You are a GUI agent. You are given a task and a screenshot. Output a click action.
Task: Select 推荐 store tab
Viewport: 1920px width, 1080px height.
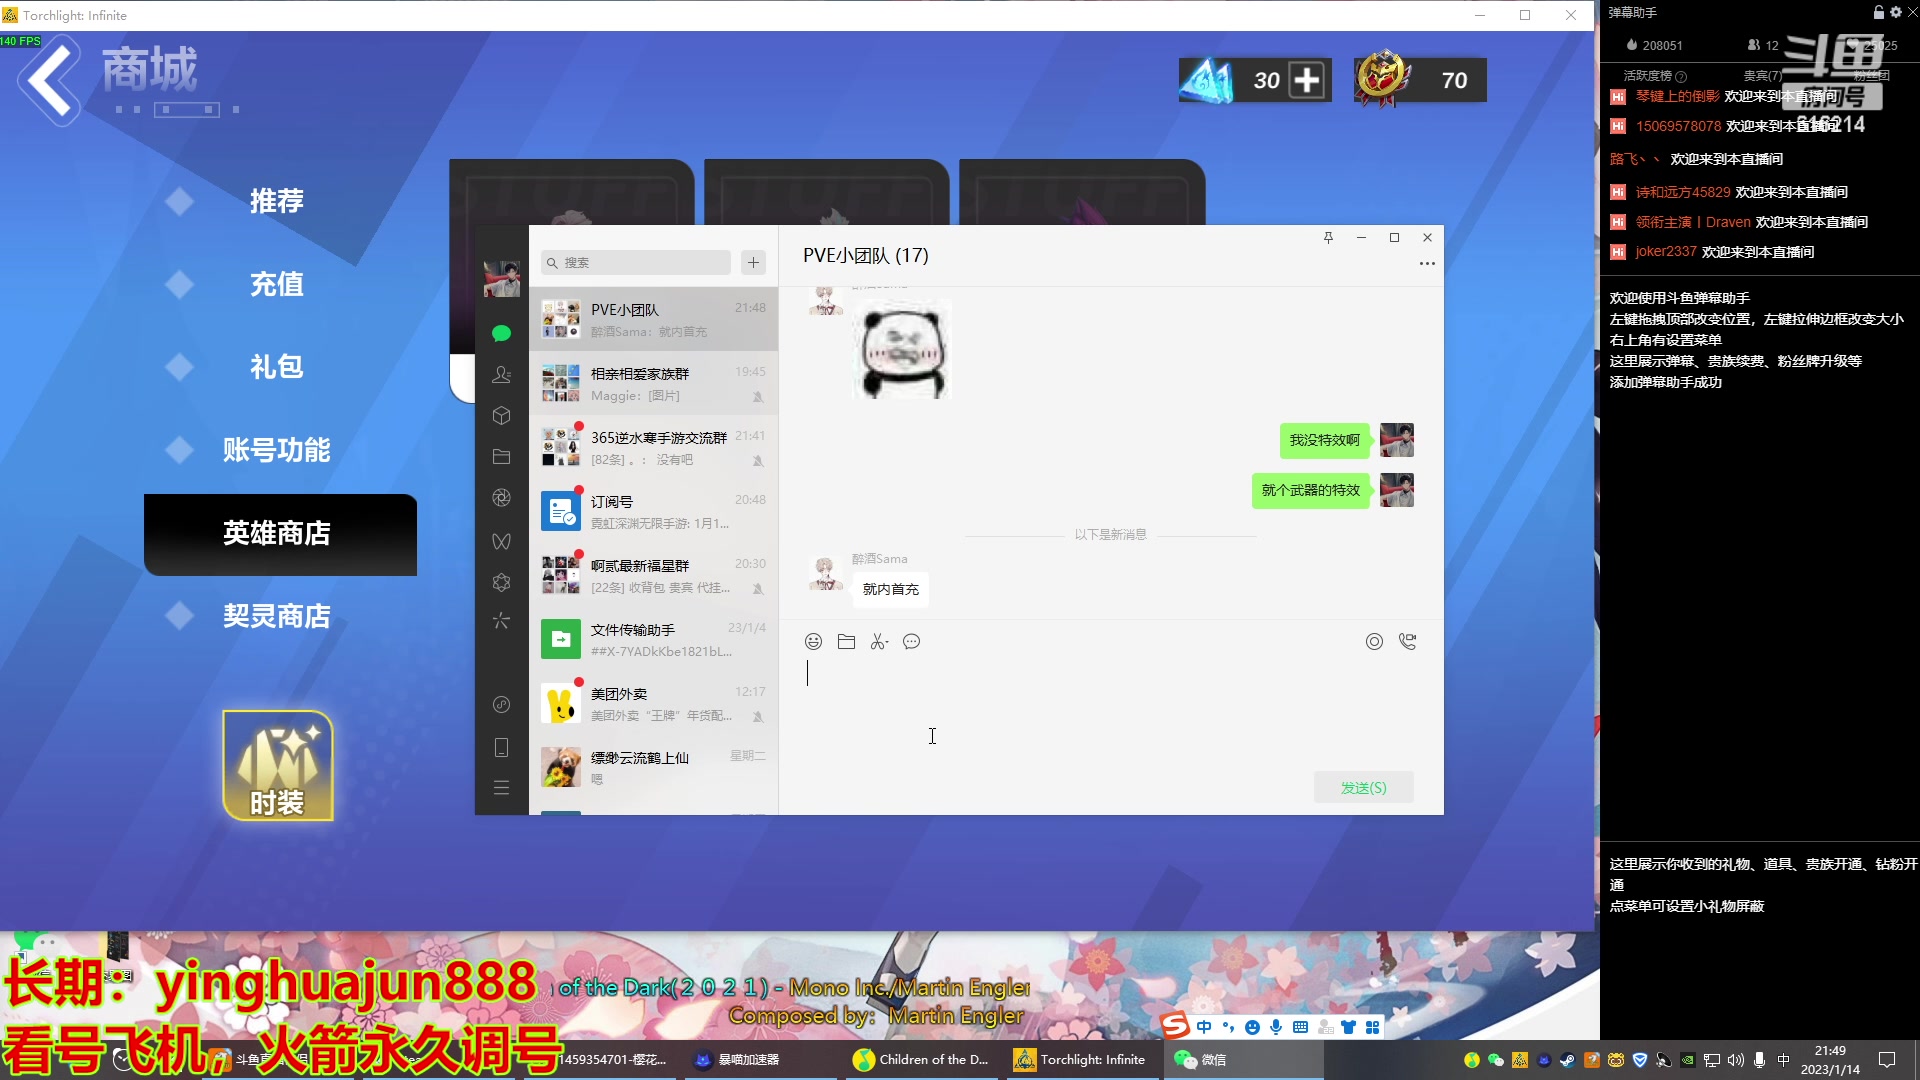tap(277, 201)
